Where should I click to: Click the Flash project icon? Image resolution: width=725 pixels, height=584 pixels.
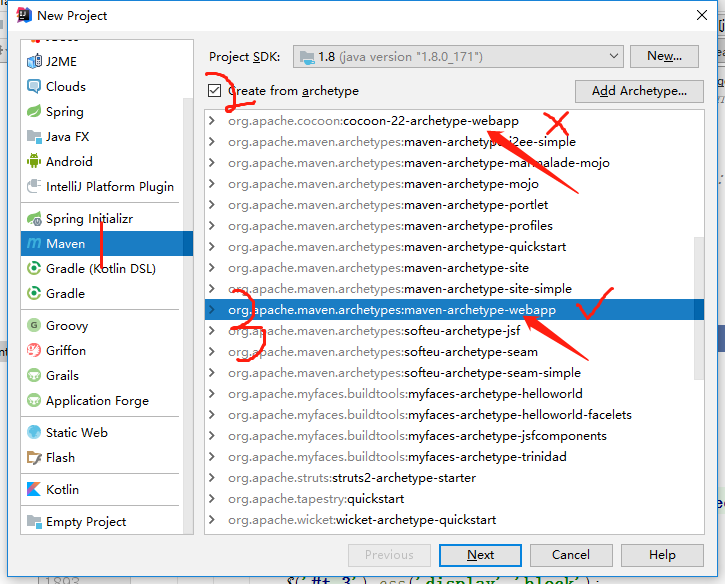click(x=34, y=457)
